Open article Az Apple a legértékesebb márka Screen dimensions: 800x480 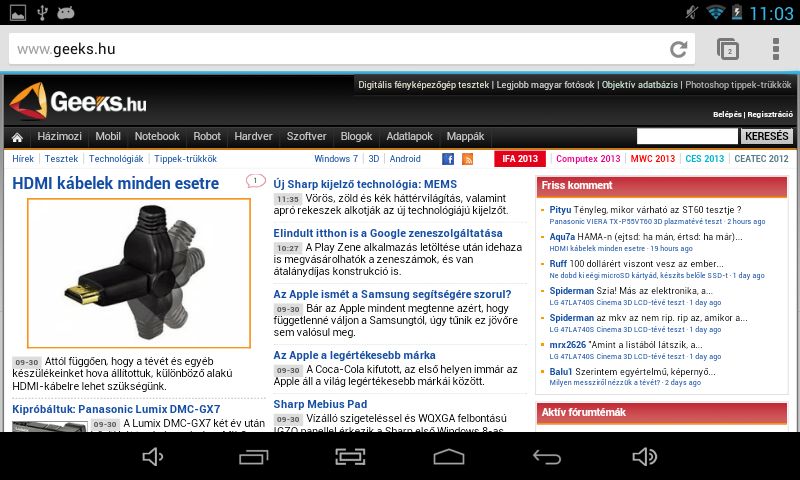(355, 356)
